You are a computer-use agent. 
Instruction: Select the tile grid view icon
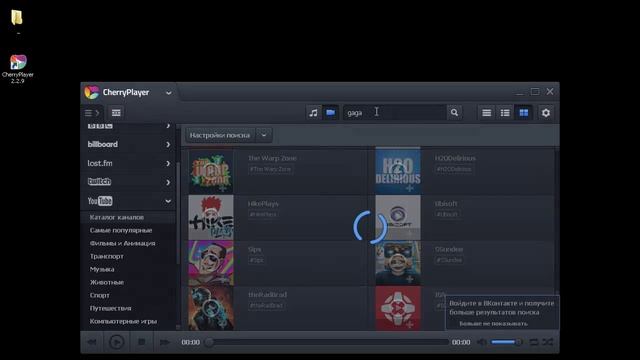click(x=524, y=113)
